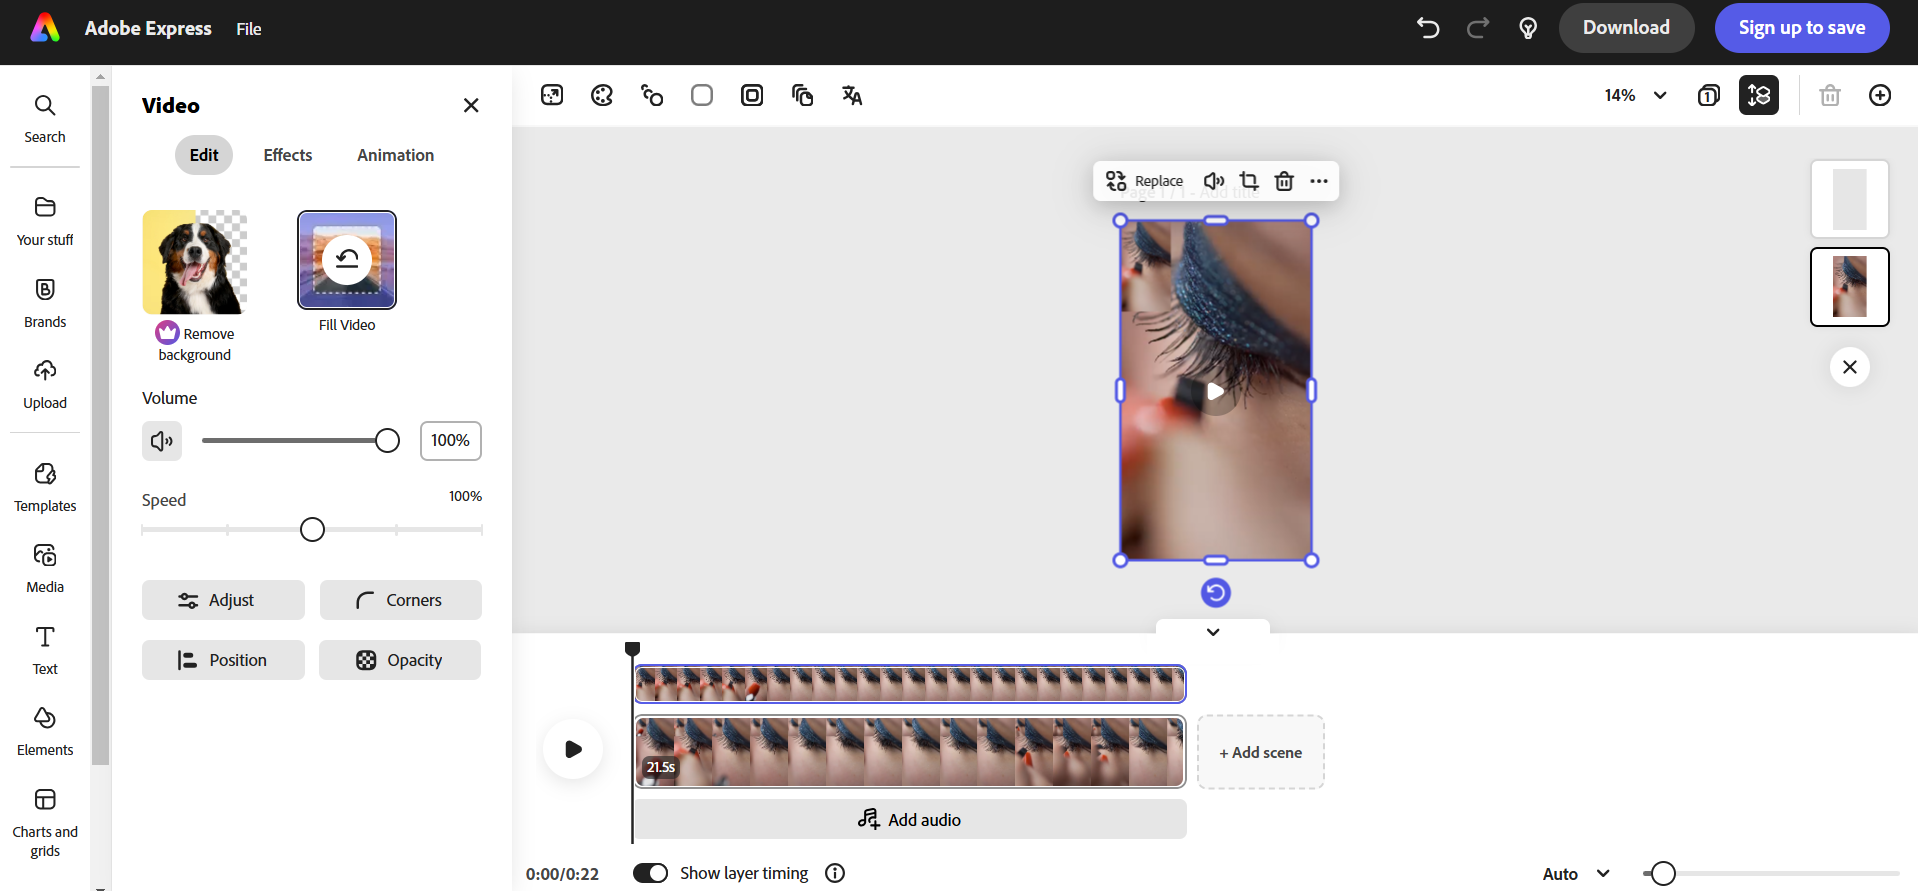Open the Brands panel
Image resolution: width=1918 pixels, height=891 pixels.
[x=45, y=303]
